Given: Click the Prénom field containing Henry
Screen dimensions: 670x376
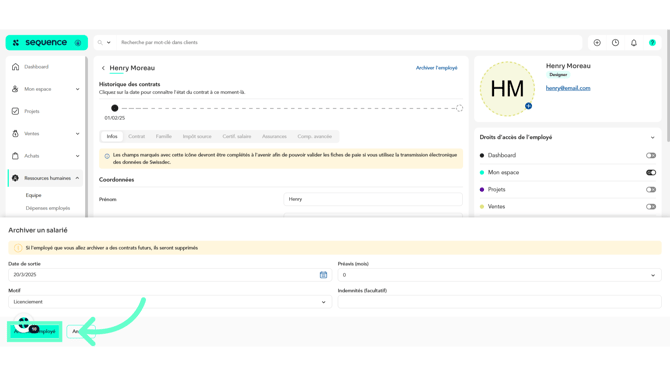Looking at the screenshot, I should pyautogui.click(x=373, y=199).
